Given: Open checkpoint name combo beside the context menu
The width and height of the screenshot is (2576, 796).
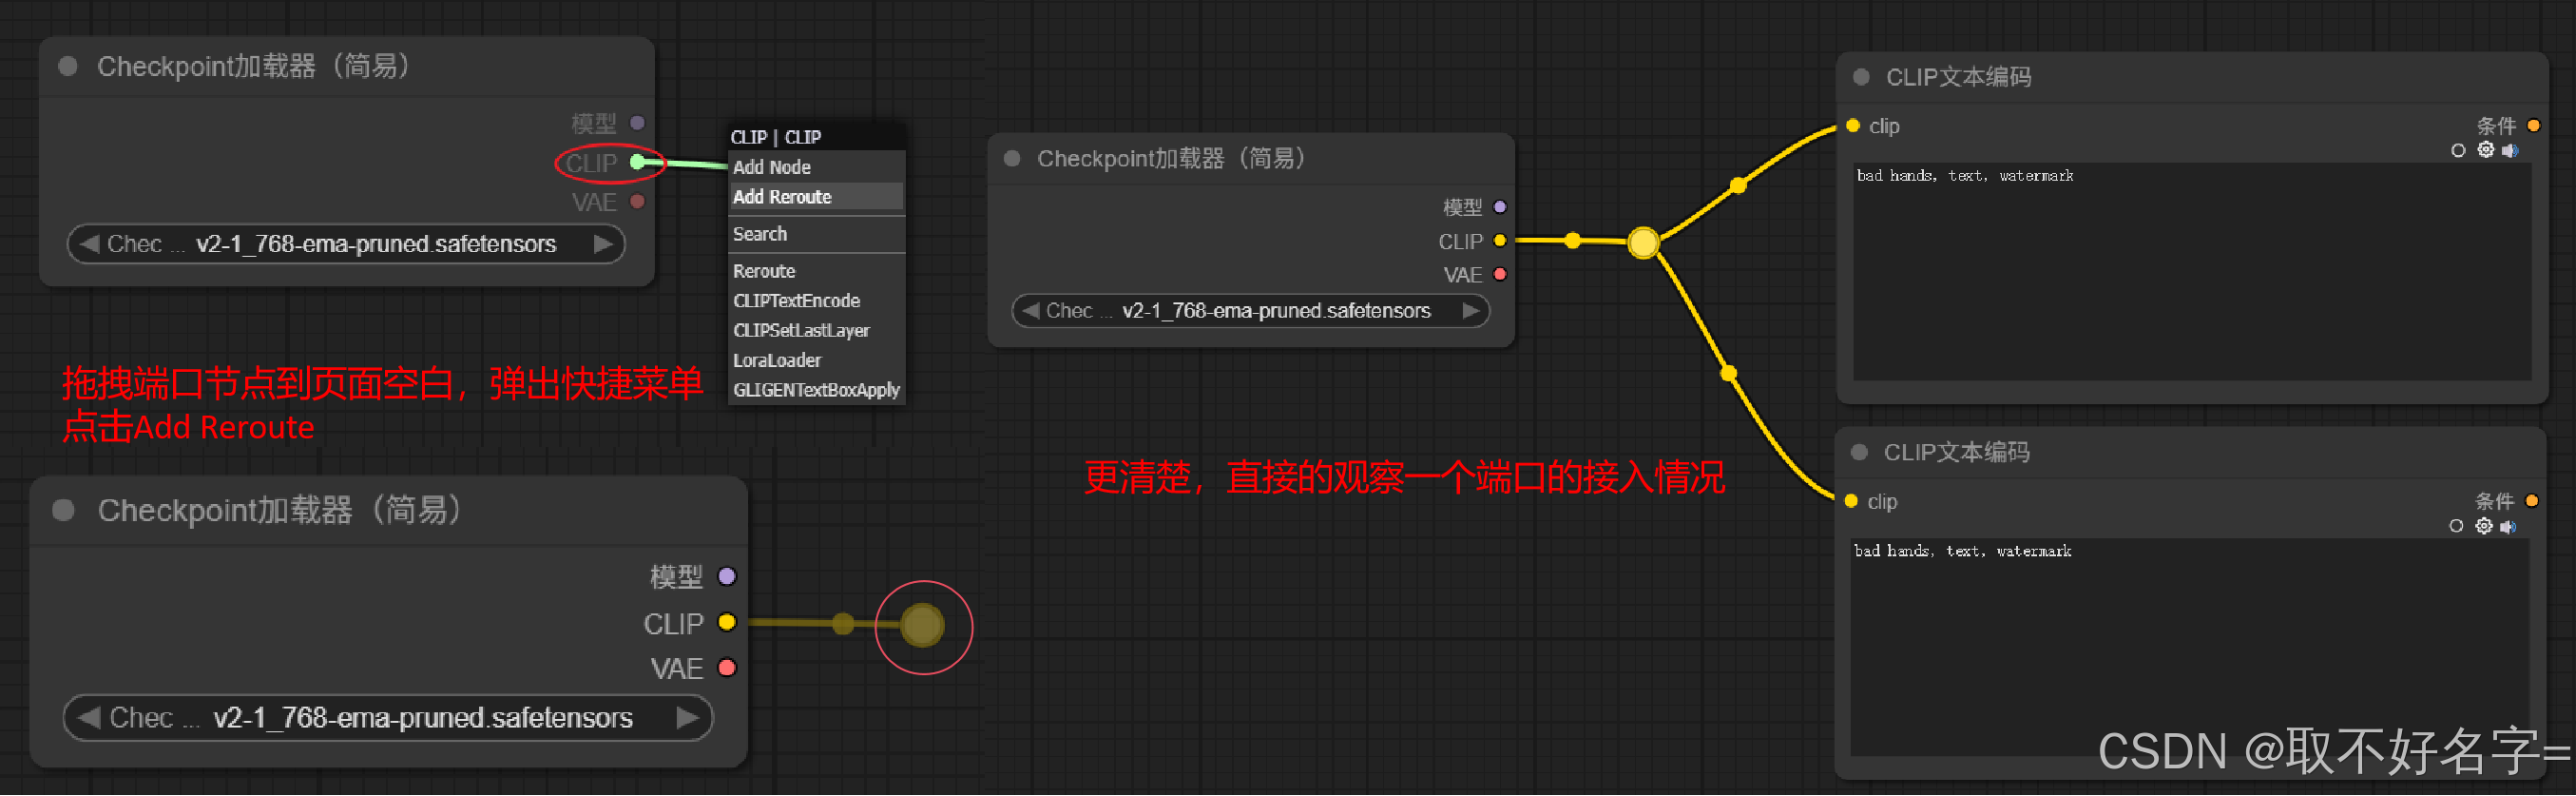Looking at the screenshot, I should tap(346, 244).
